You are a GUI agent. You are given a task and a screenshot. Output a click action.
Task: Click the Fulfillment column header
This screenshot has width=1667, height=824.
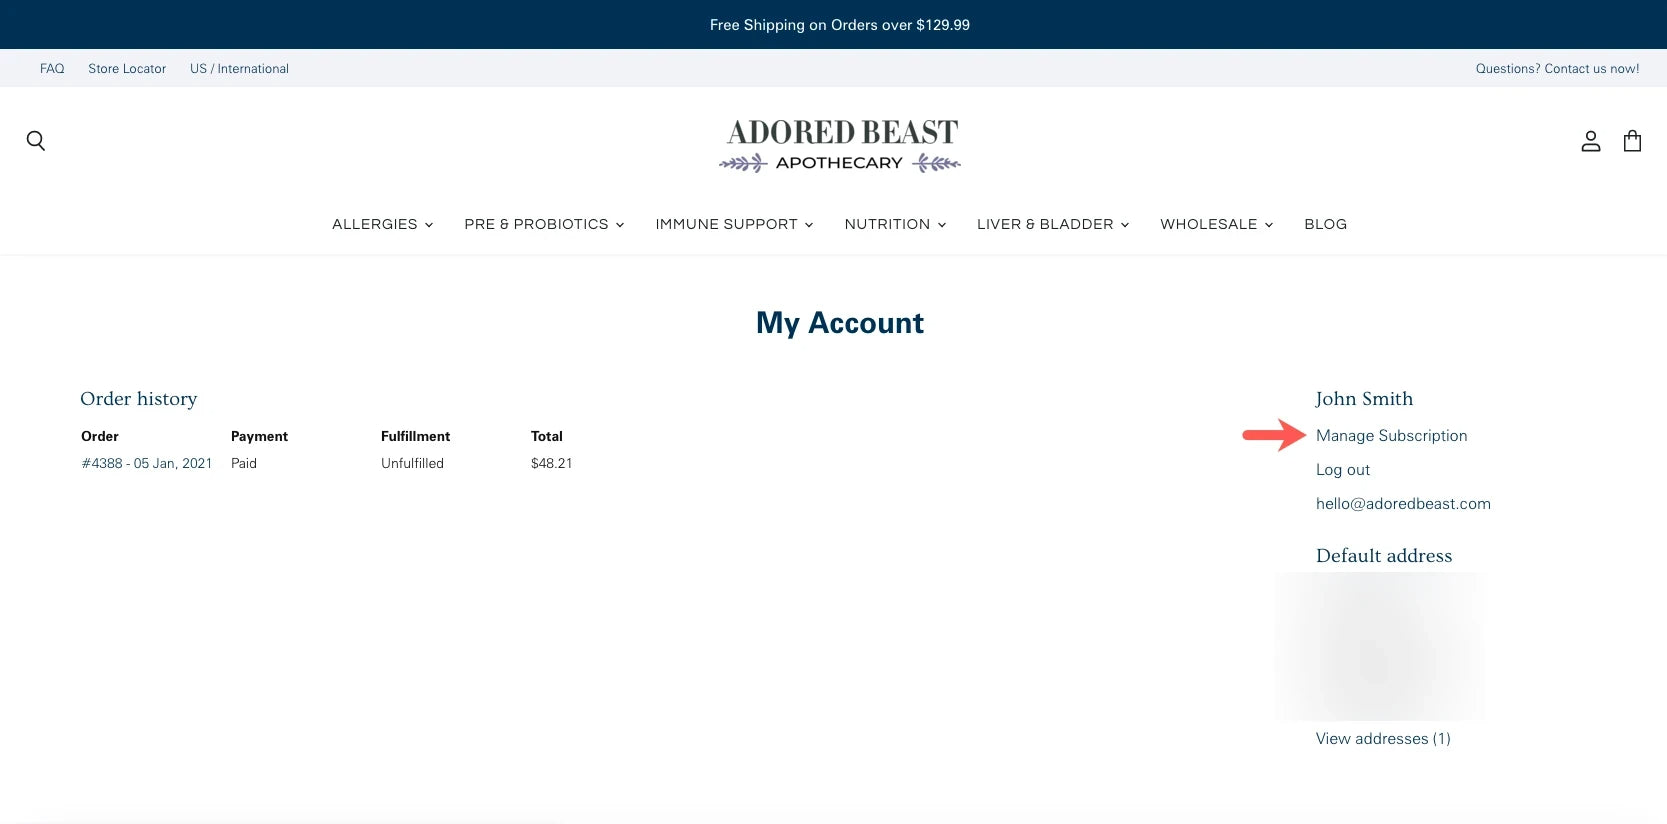click(x=416, y=436)
